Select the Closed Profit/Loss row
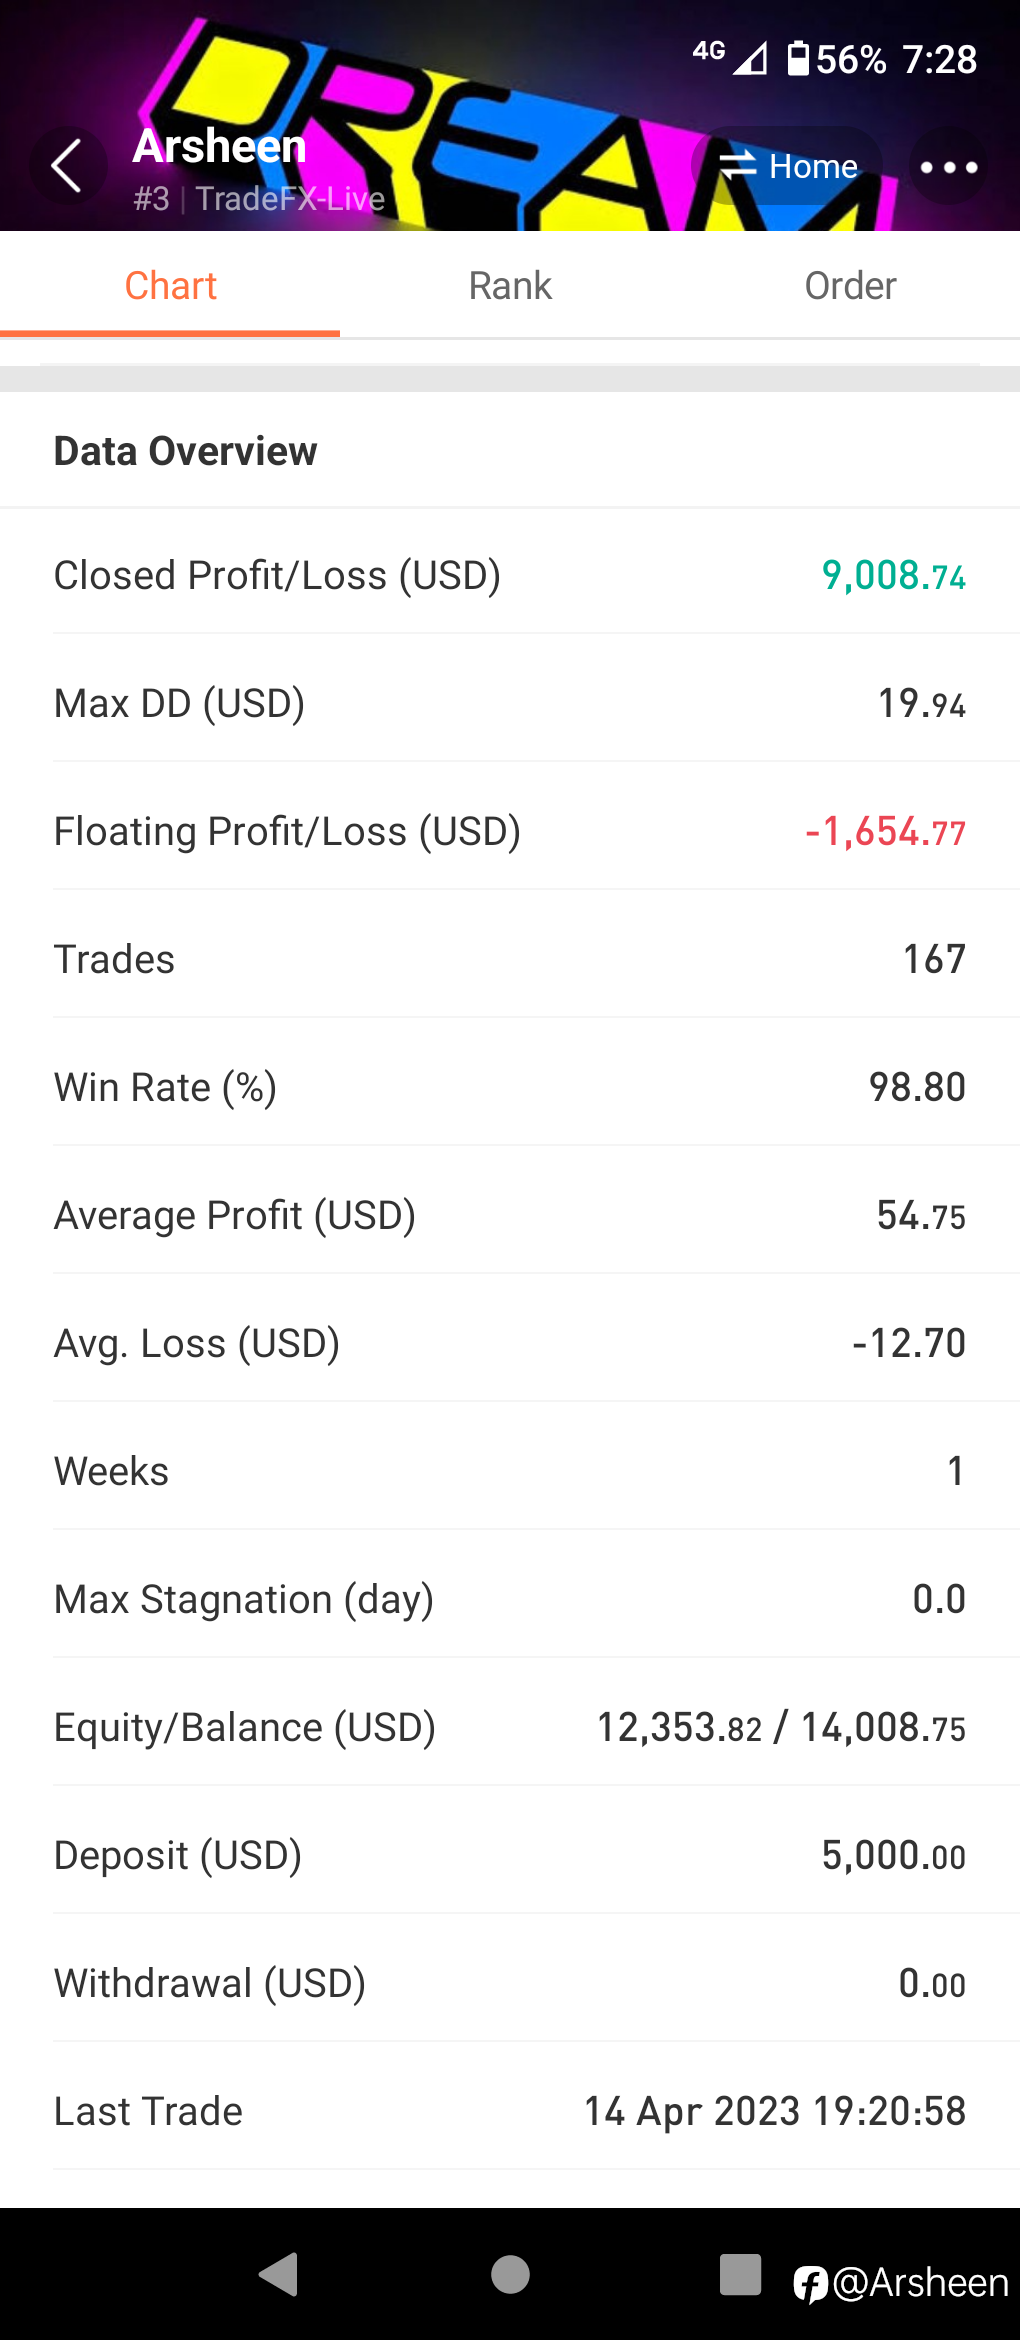1020x2340 pixels. 510,576
